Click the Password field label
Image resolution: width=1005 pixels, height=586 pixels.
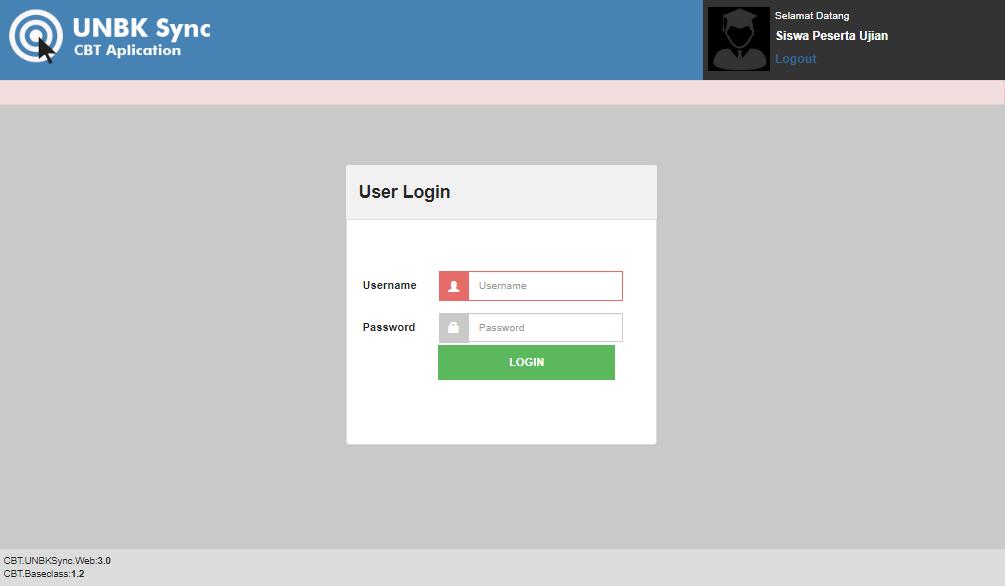tap(389, 327)
